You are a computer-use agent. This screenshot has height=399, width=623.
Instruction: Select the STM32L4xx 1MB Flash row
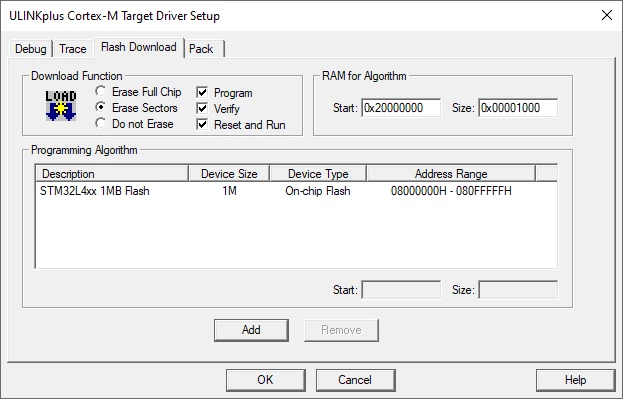(x=296, y=191)
